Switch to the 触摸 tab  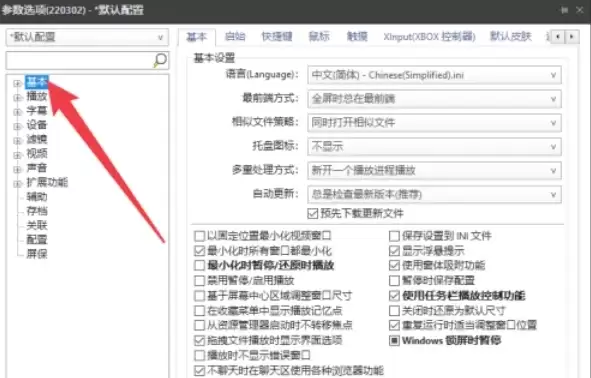357,37
